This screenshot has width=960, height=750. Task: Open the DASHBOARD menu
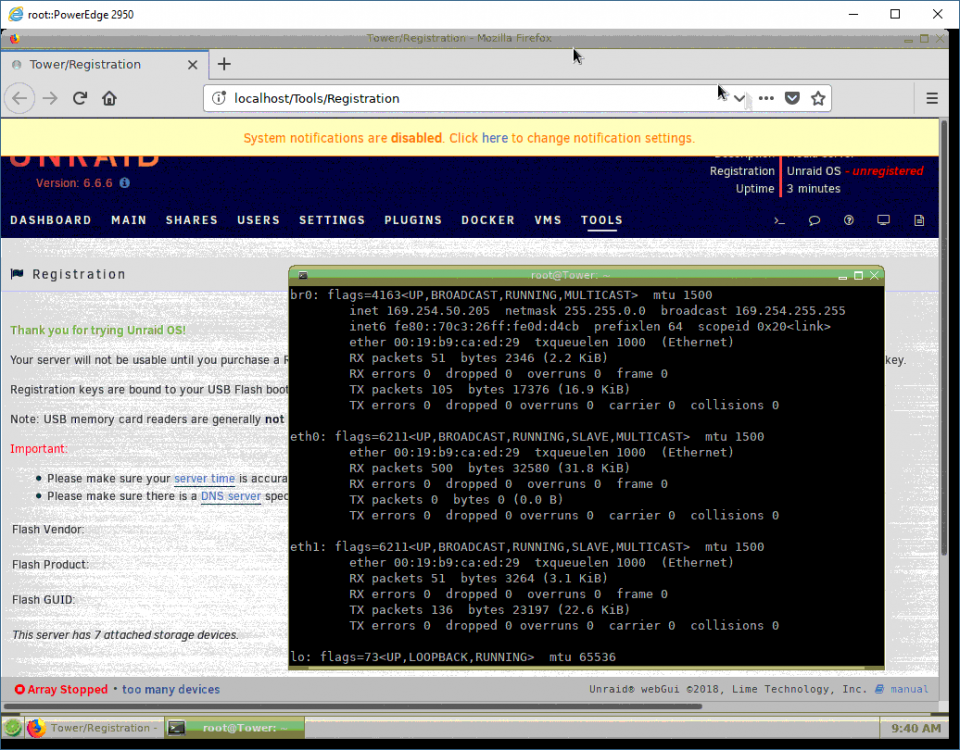pos(51,220)
